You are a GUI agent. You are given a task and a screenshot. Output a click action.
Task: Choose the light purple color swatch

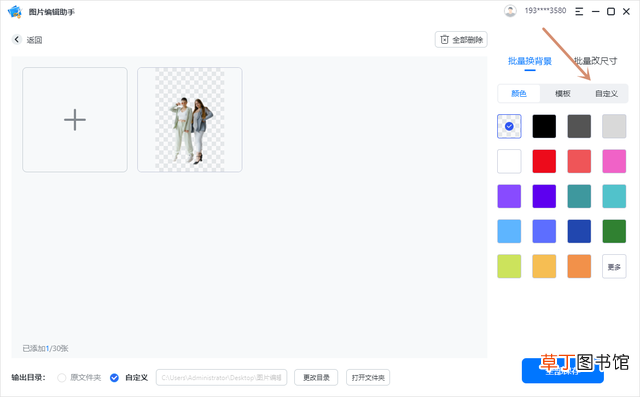509,196
